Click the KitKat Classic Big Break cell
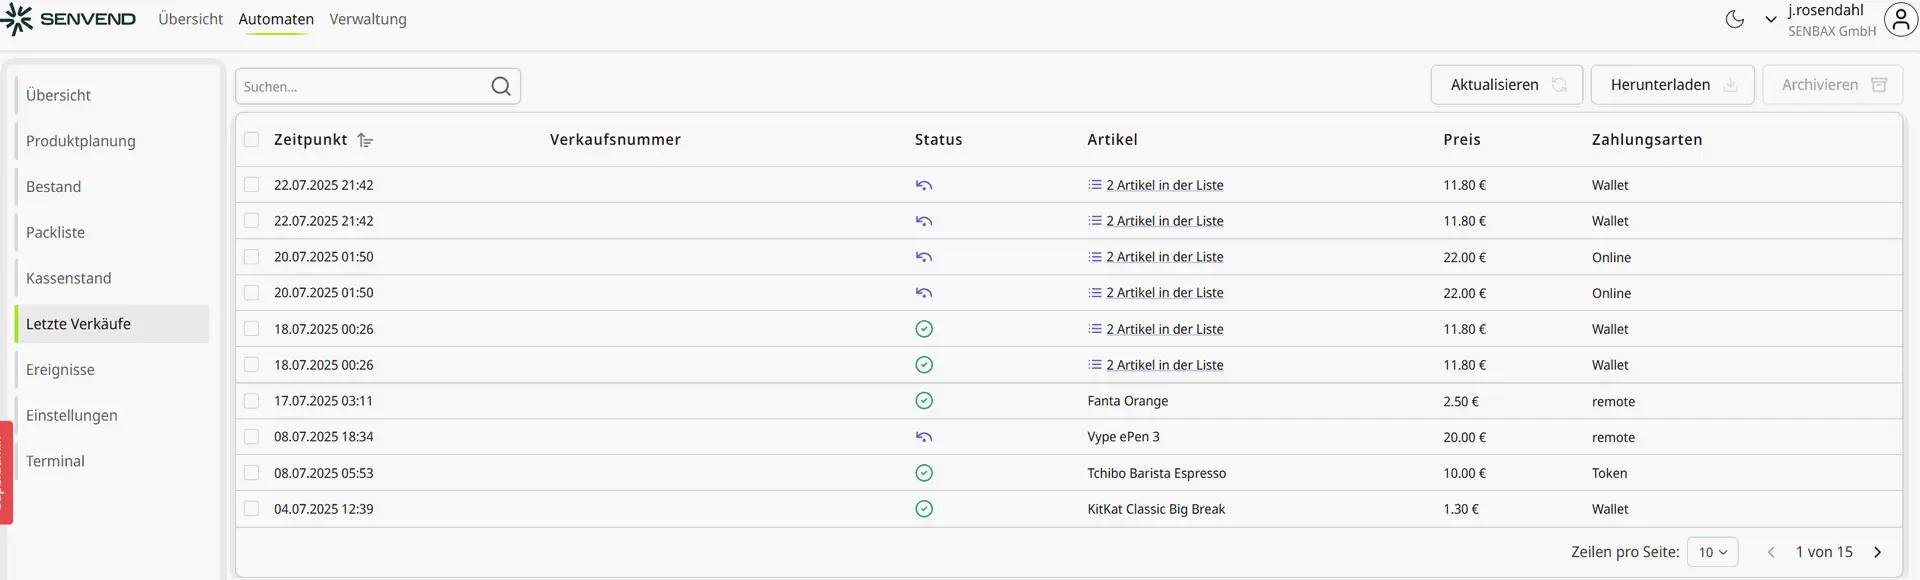The height and width of the screenshot is (580, 1920). coord(1156,509)
